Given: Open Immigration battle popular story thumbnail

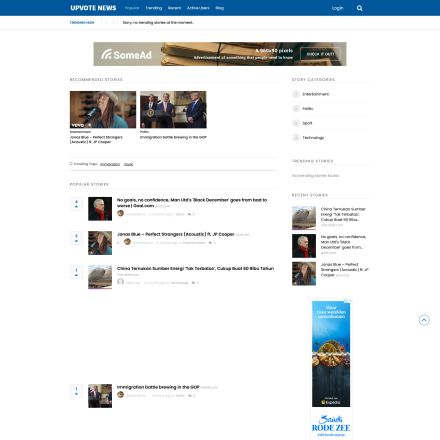Looking at the screenshot, I should (x=100, y=396).
